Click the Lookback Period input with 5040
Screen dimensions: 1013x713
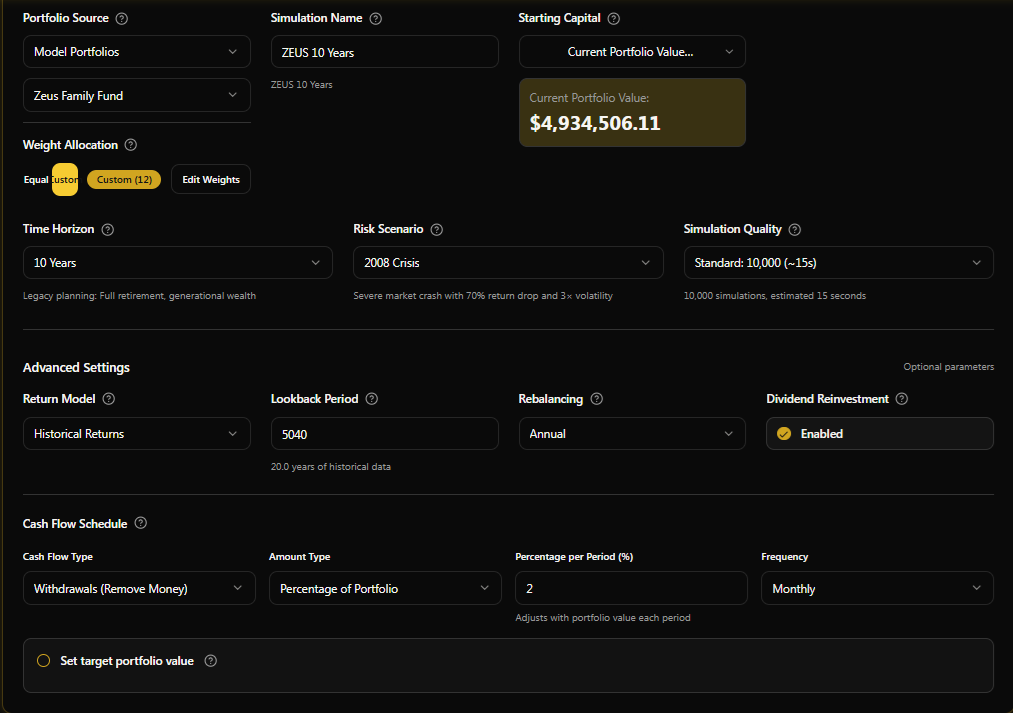coord(384,434)
